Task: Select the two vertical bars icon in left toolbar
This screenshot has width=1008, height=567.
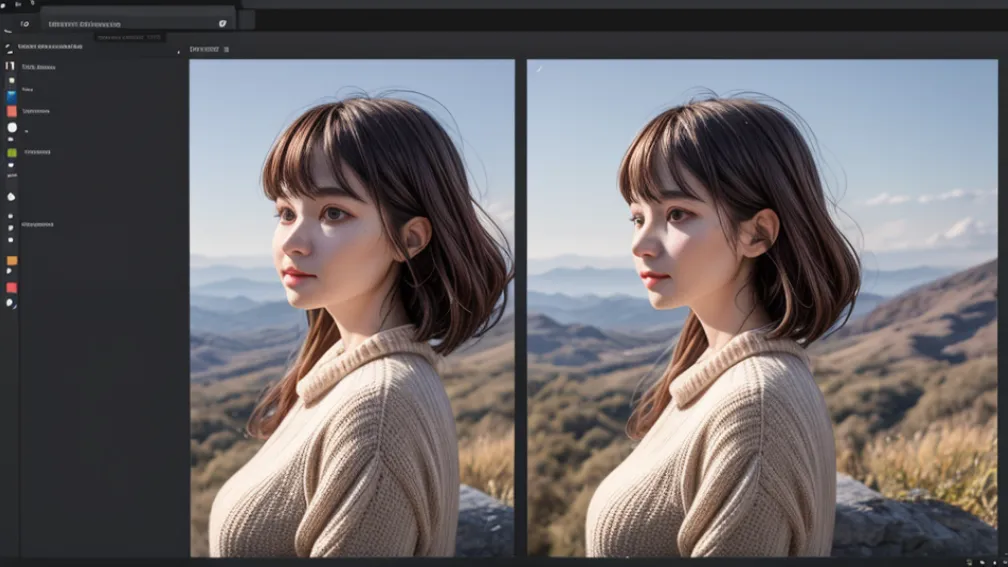Action: pyautogui.click(x=11, y=66)
